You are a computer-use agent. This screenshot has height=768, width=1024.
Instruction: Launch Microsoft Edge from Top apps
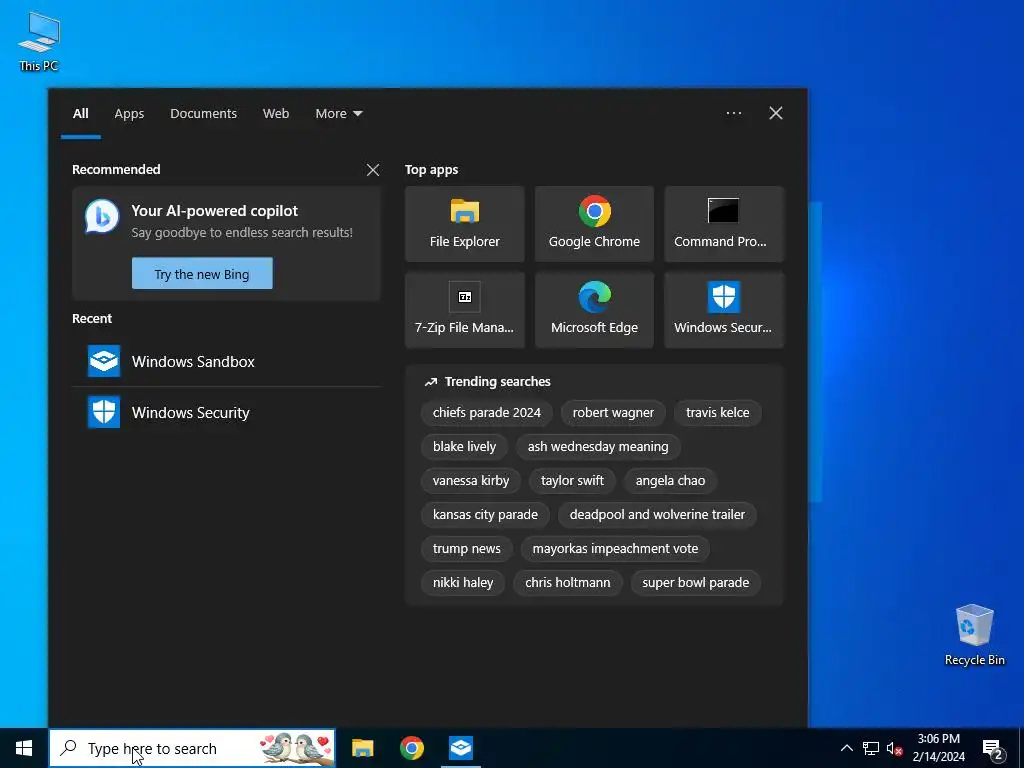[x=594, y=310]
